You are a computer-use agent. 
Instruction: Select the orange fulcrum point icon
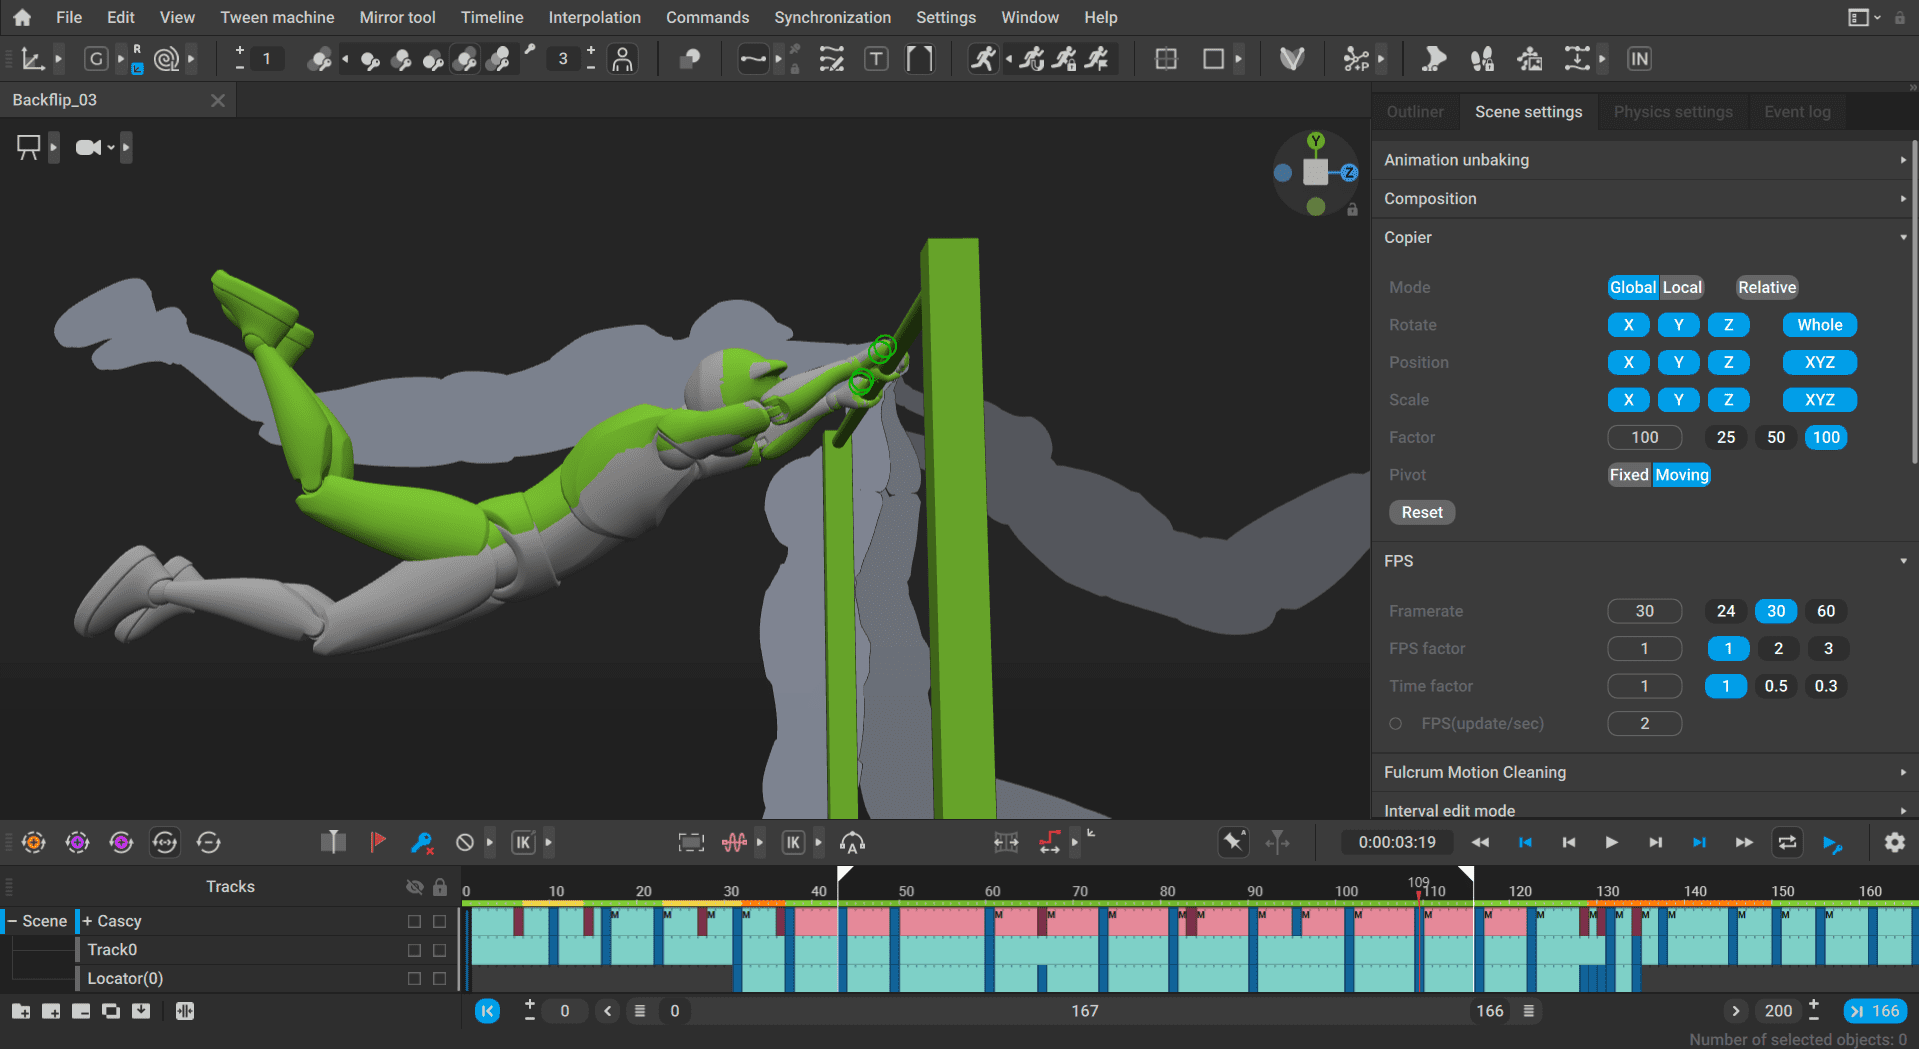34,842
